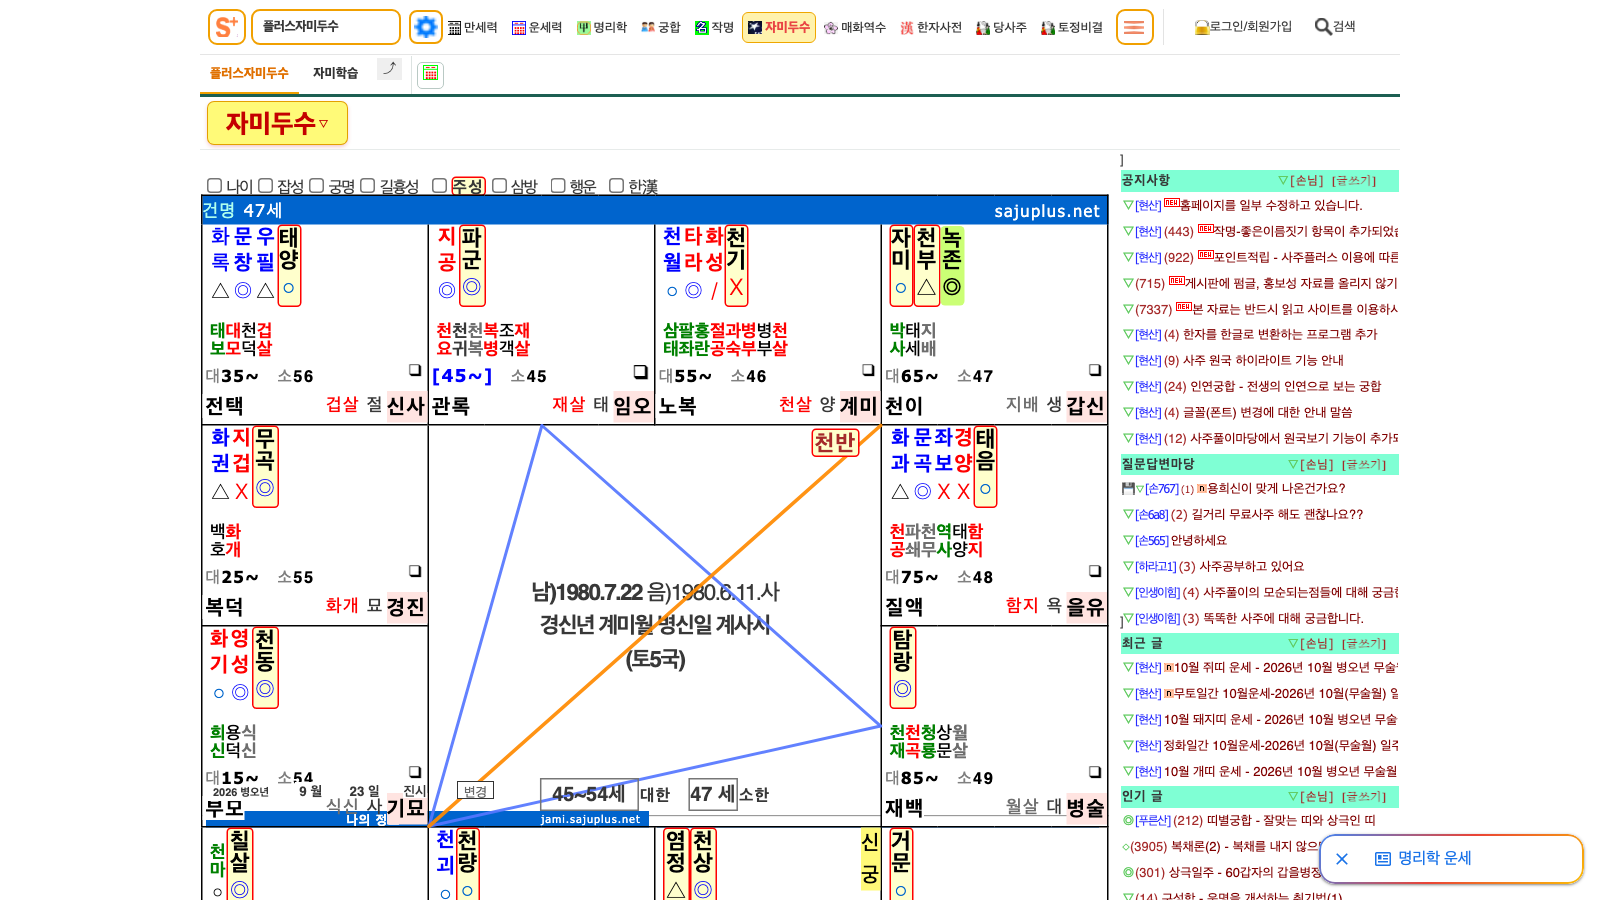Toggle the 한漢 checkbox

(x=616, y=185)
